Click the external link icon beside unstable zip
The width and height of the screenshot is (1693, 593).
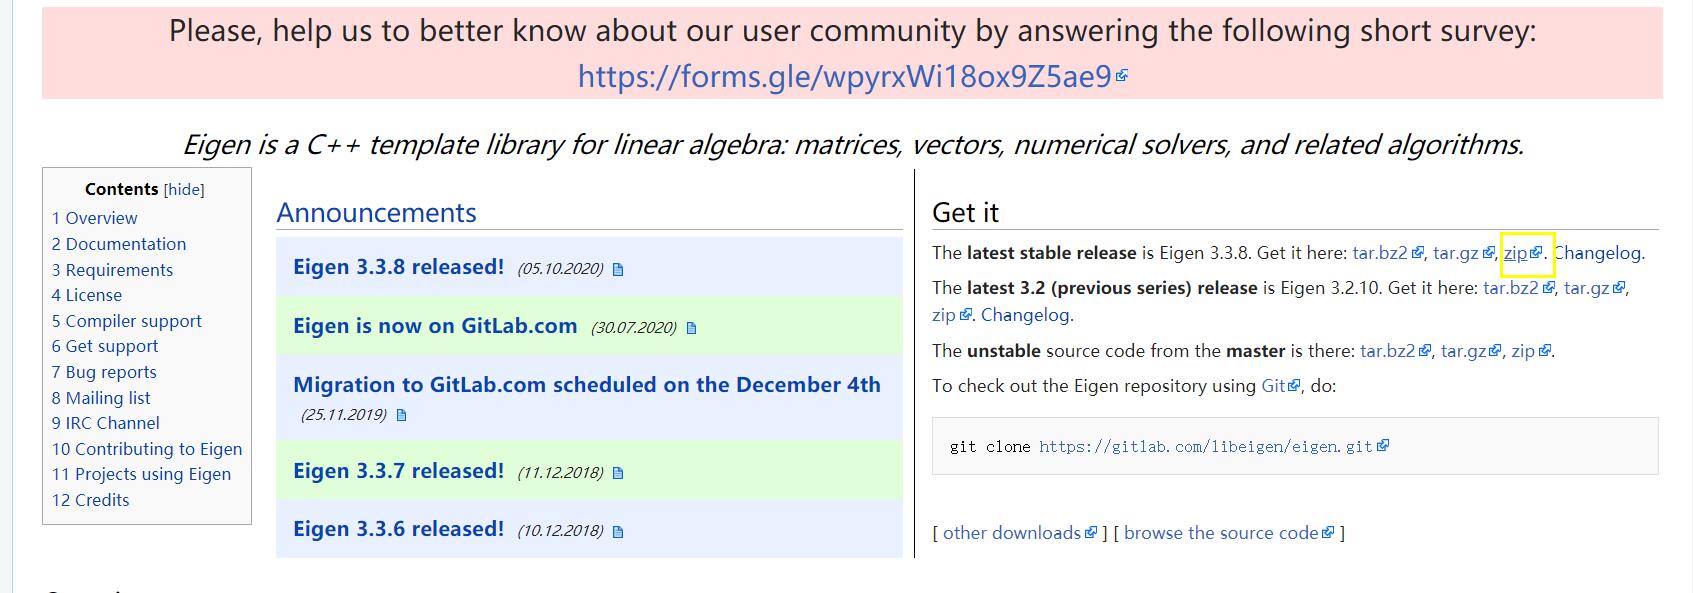1544,351
